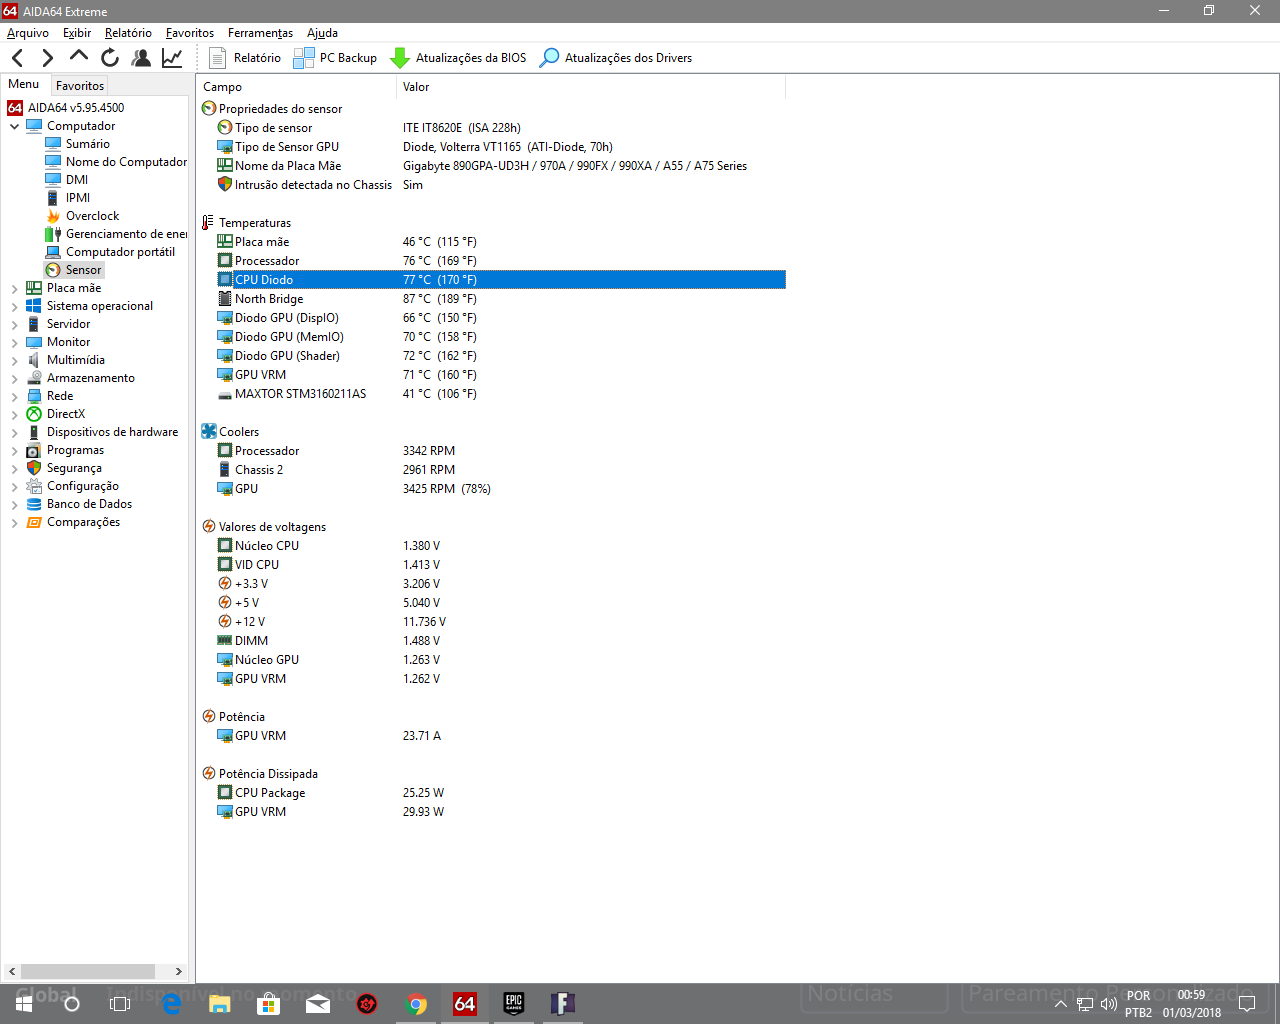Open the Relatório toolbar button

coord(245,58)
